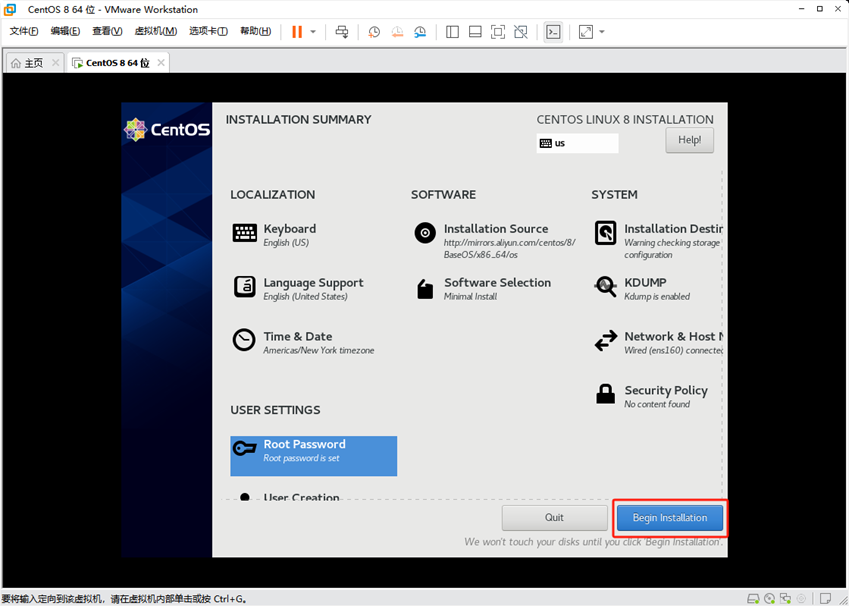This screenshot has height=606, width=849.
Task: Open the power options dropdown beside Pause
Action: click(x=313, y=32)
